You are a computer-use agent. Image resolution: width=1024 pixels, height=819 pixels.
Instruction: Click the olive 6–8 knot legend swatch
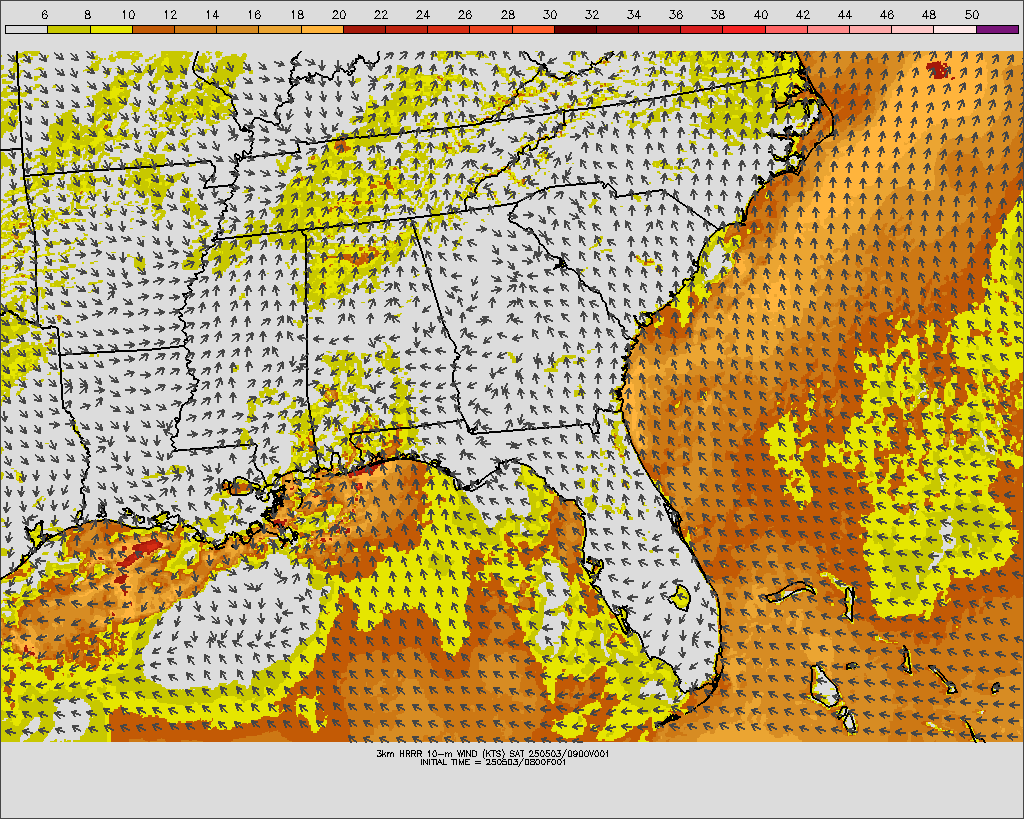click(69, 29)
